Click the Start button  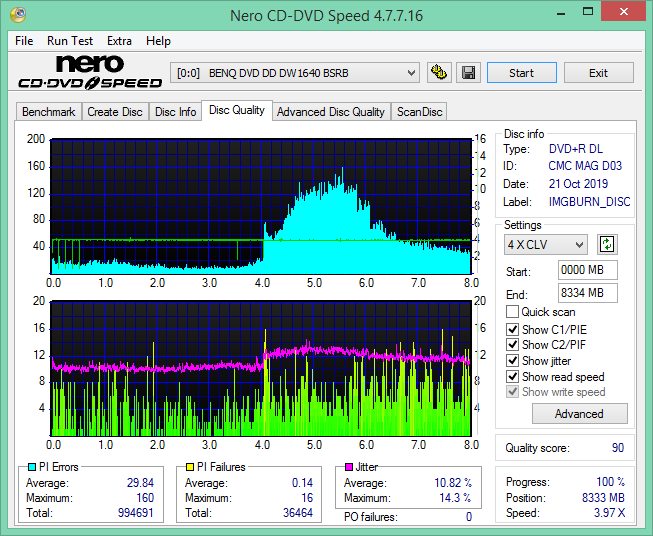(521, 73)
